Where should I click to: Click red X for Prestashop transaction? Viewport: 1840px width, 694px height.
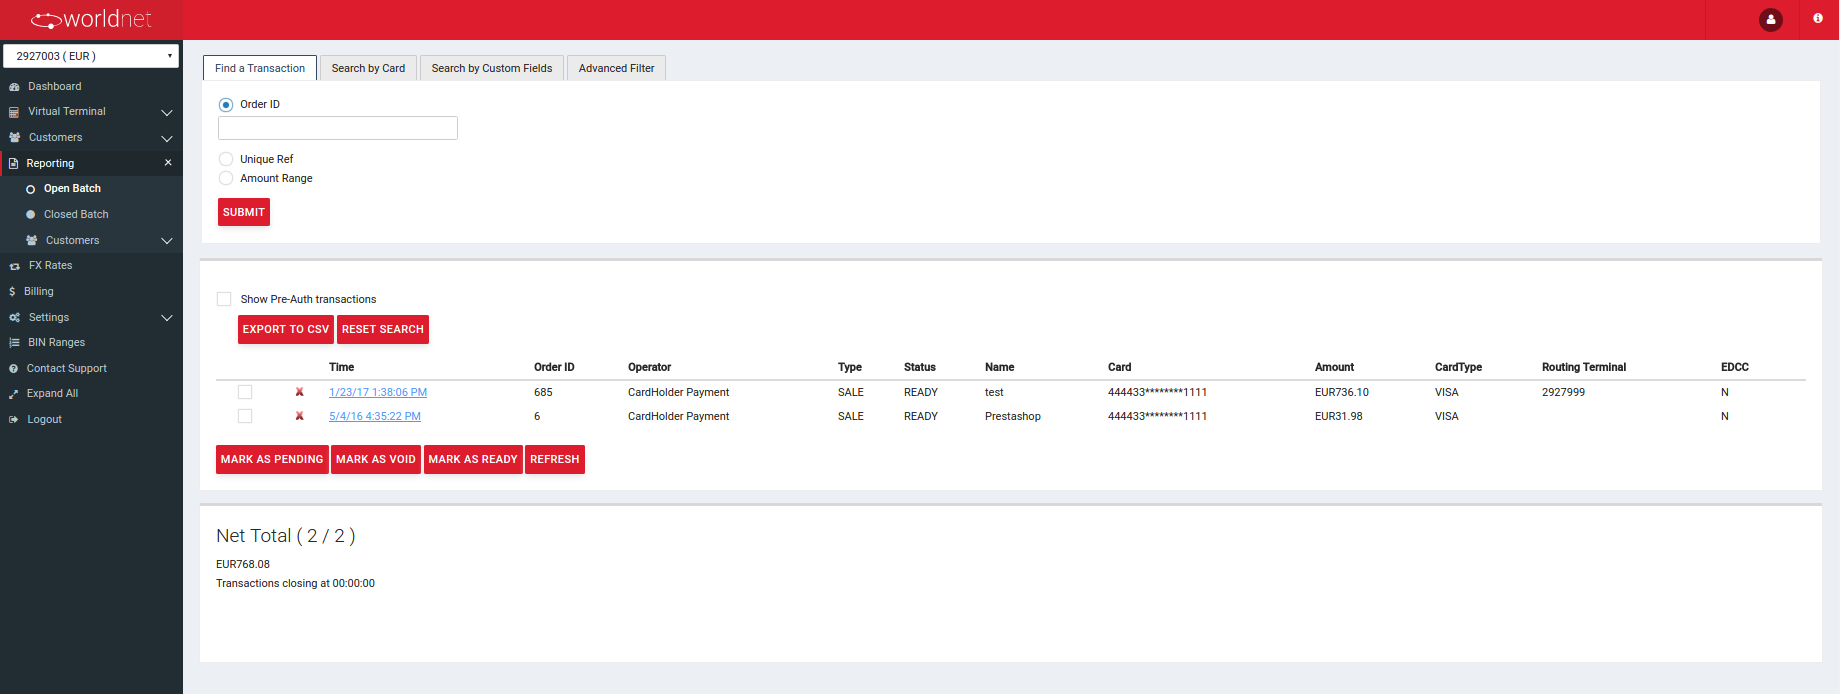(x=299, y=416)
